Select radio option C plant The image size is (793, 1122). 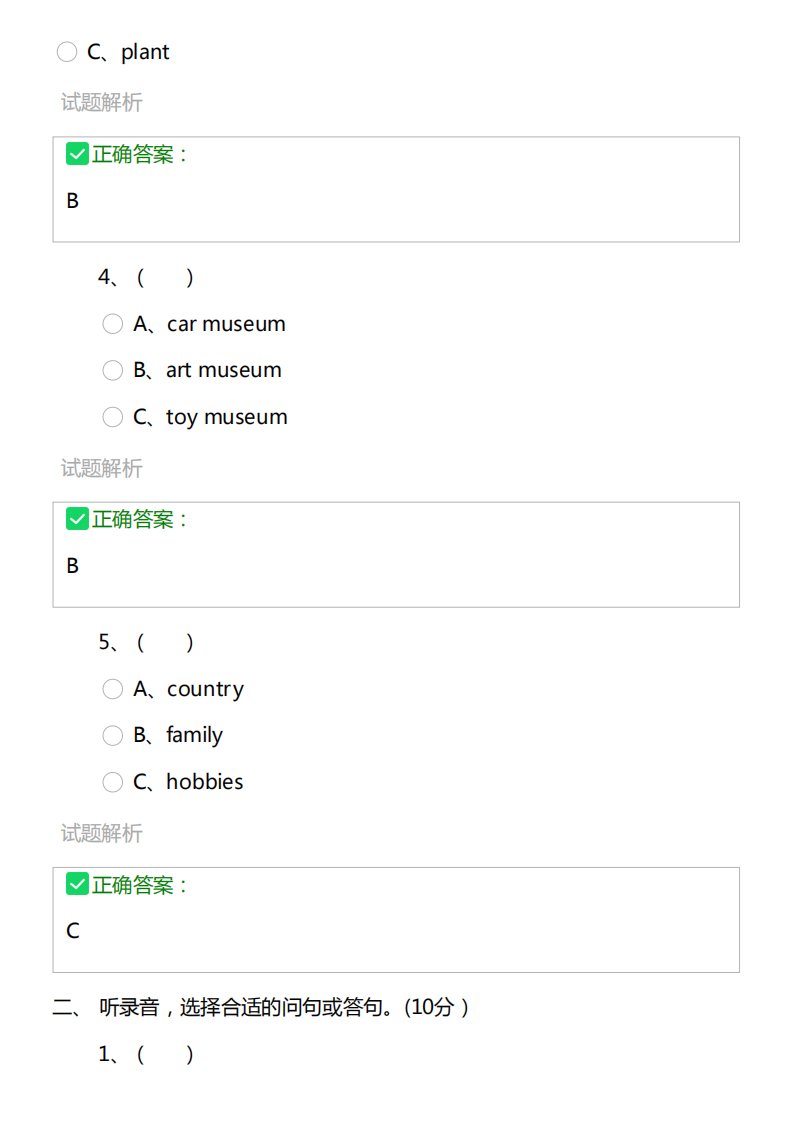[x=67, y=52]
